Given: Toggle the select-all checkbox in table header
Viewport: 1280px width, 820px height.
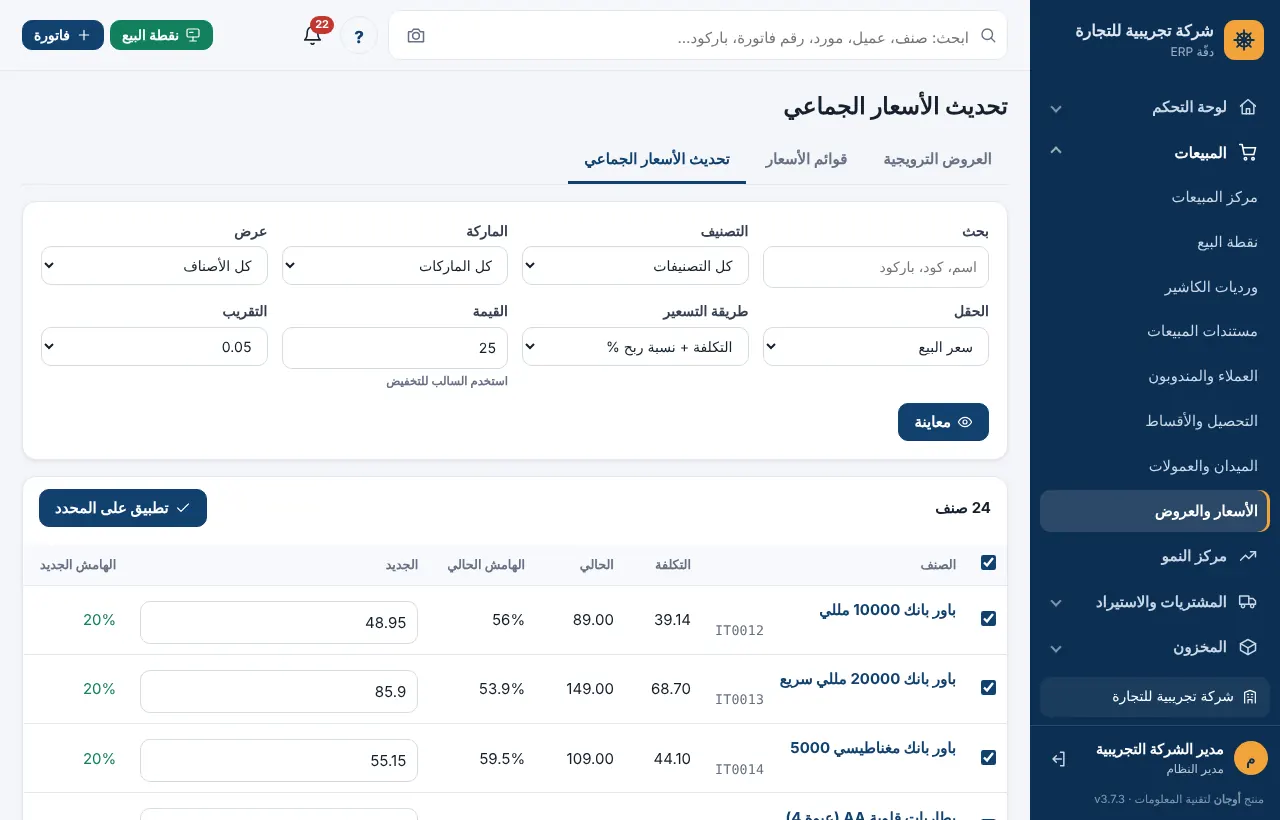Looking at the screenshot, I should click(x=988, y=563).
